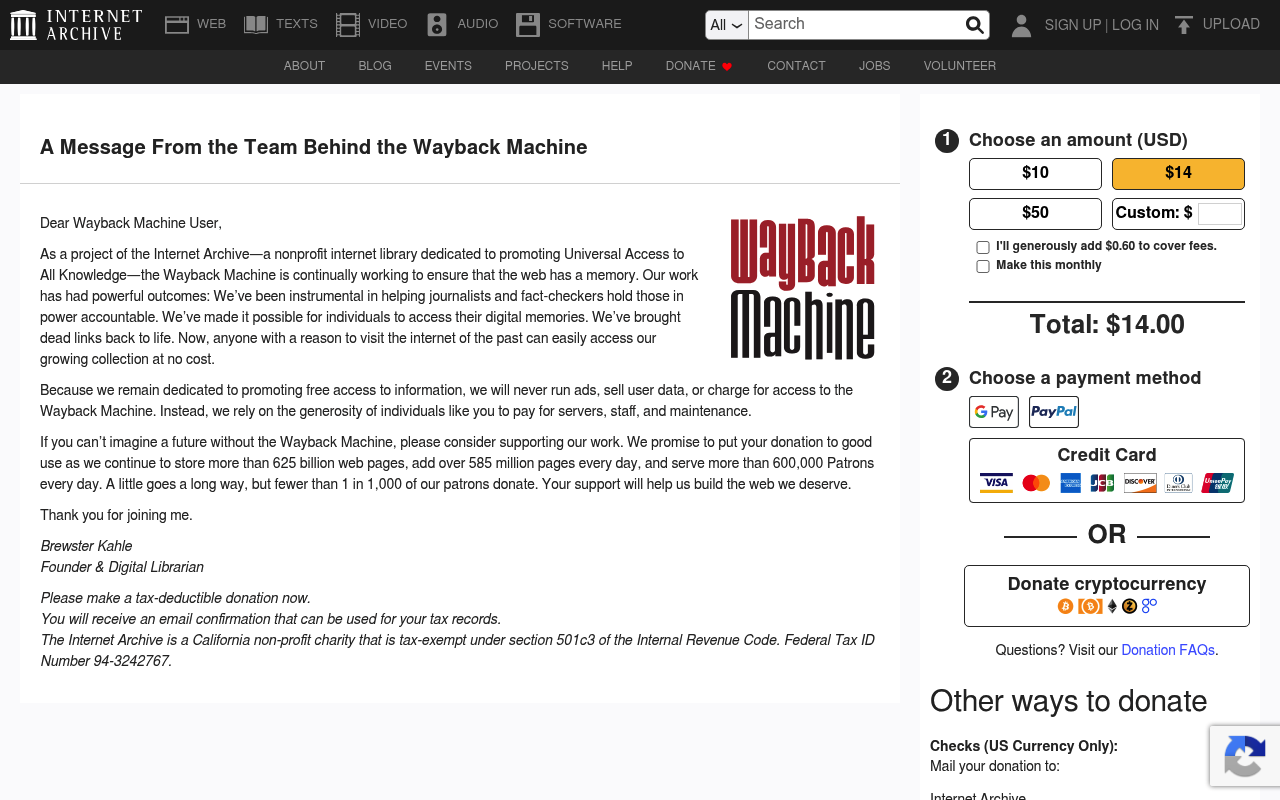Click the Donate cryptocurrency button
The width and height of the screenshot is (1280, 800).
pyautogui.click(x=1107, y=595)
